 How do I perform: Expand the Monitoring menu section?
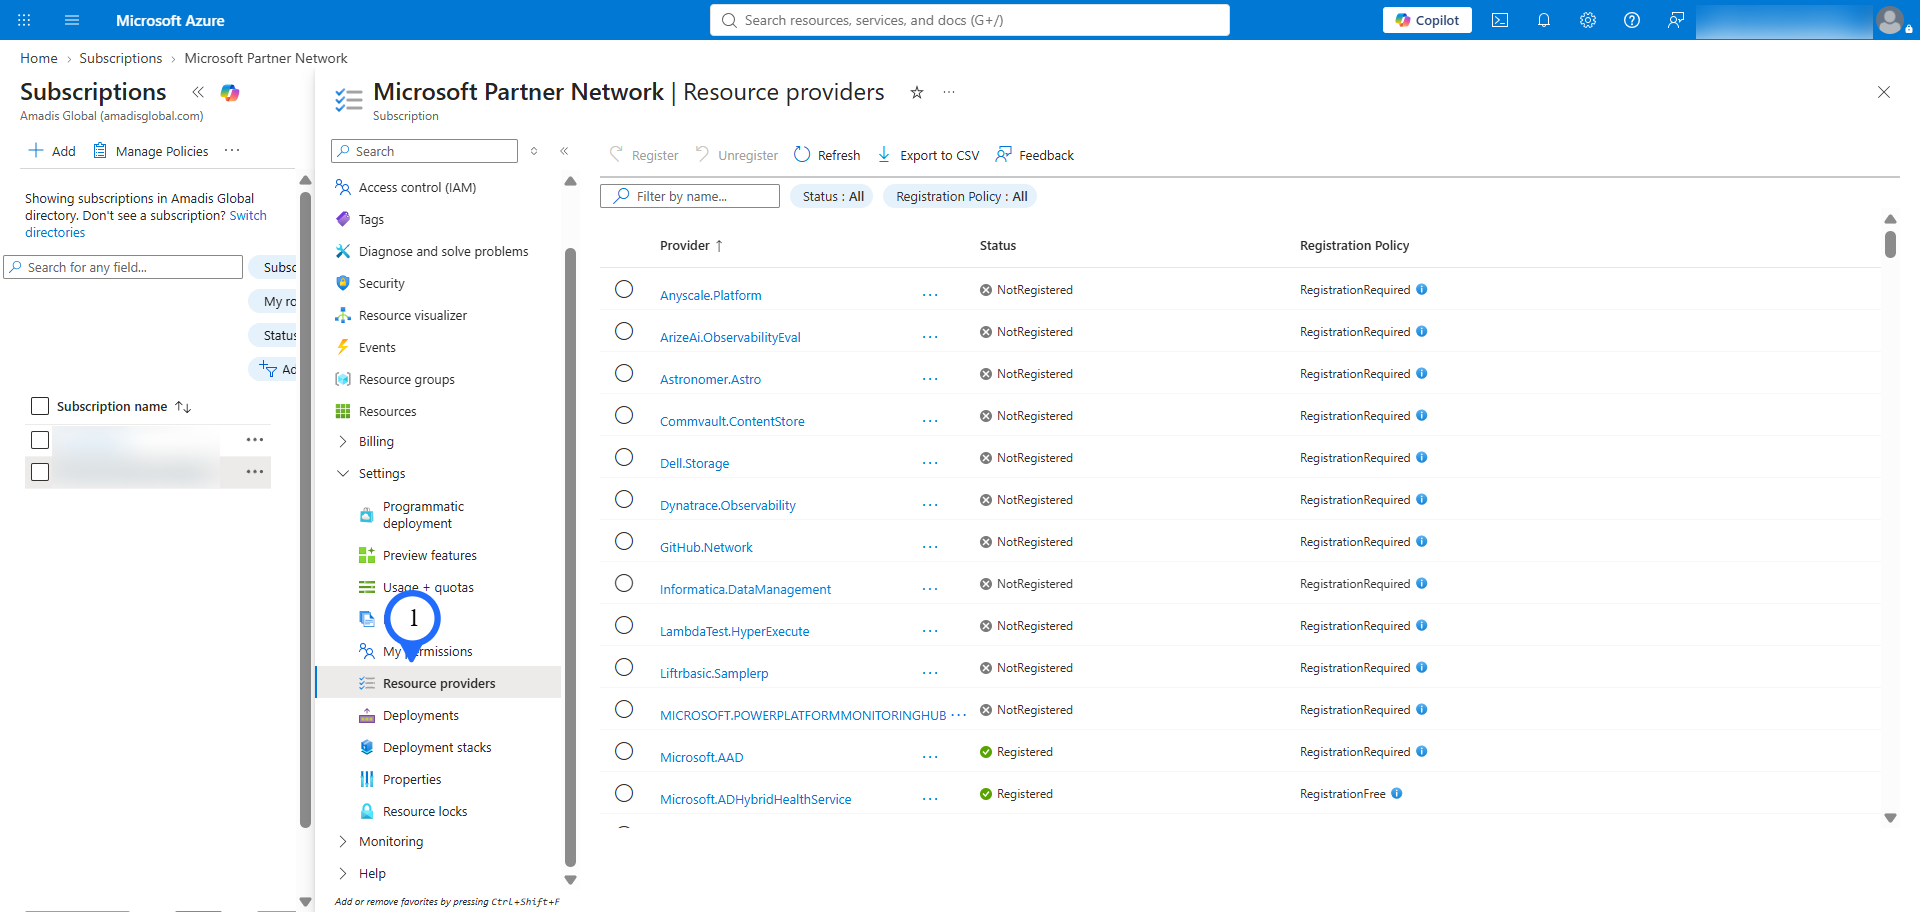point(343,841)
